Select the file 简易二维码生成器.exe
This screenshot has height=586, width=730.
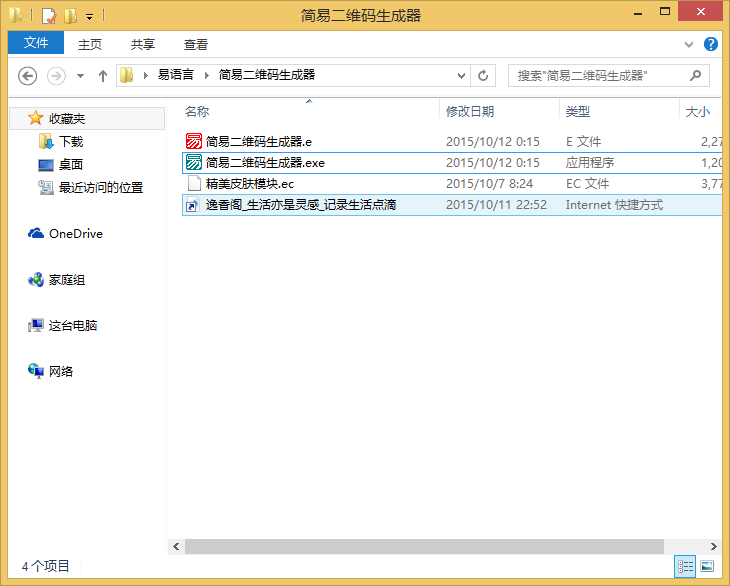coord(452,162)
